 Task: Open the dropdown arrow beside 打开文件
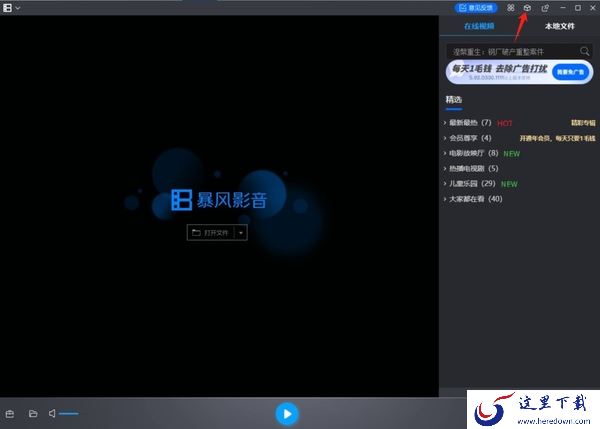pos(241,233)
